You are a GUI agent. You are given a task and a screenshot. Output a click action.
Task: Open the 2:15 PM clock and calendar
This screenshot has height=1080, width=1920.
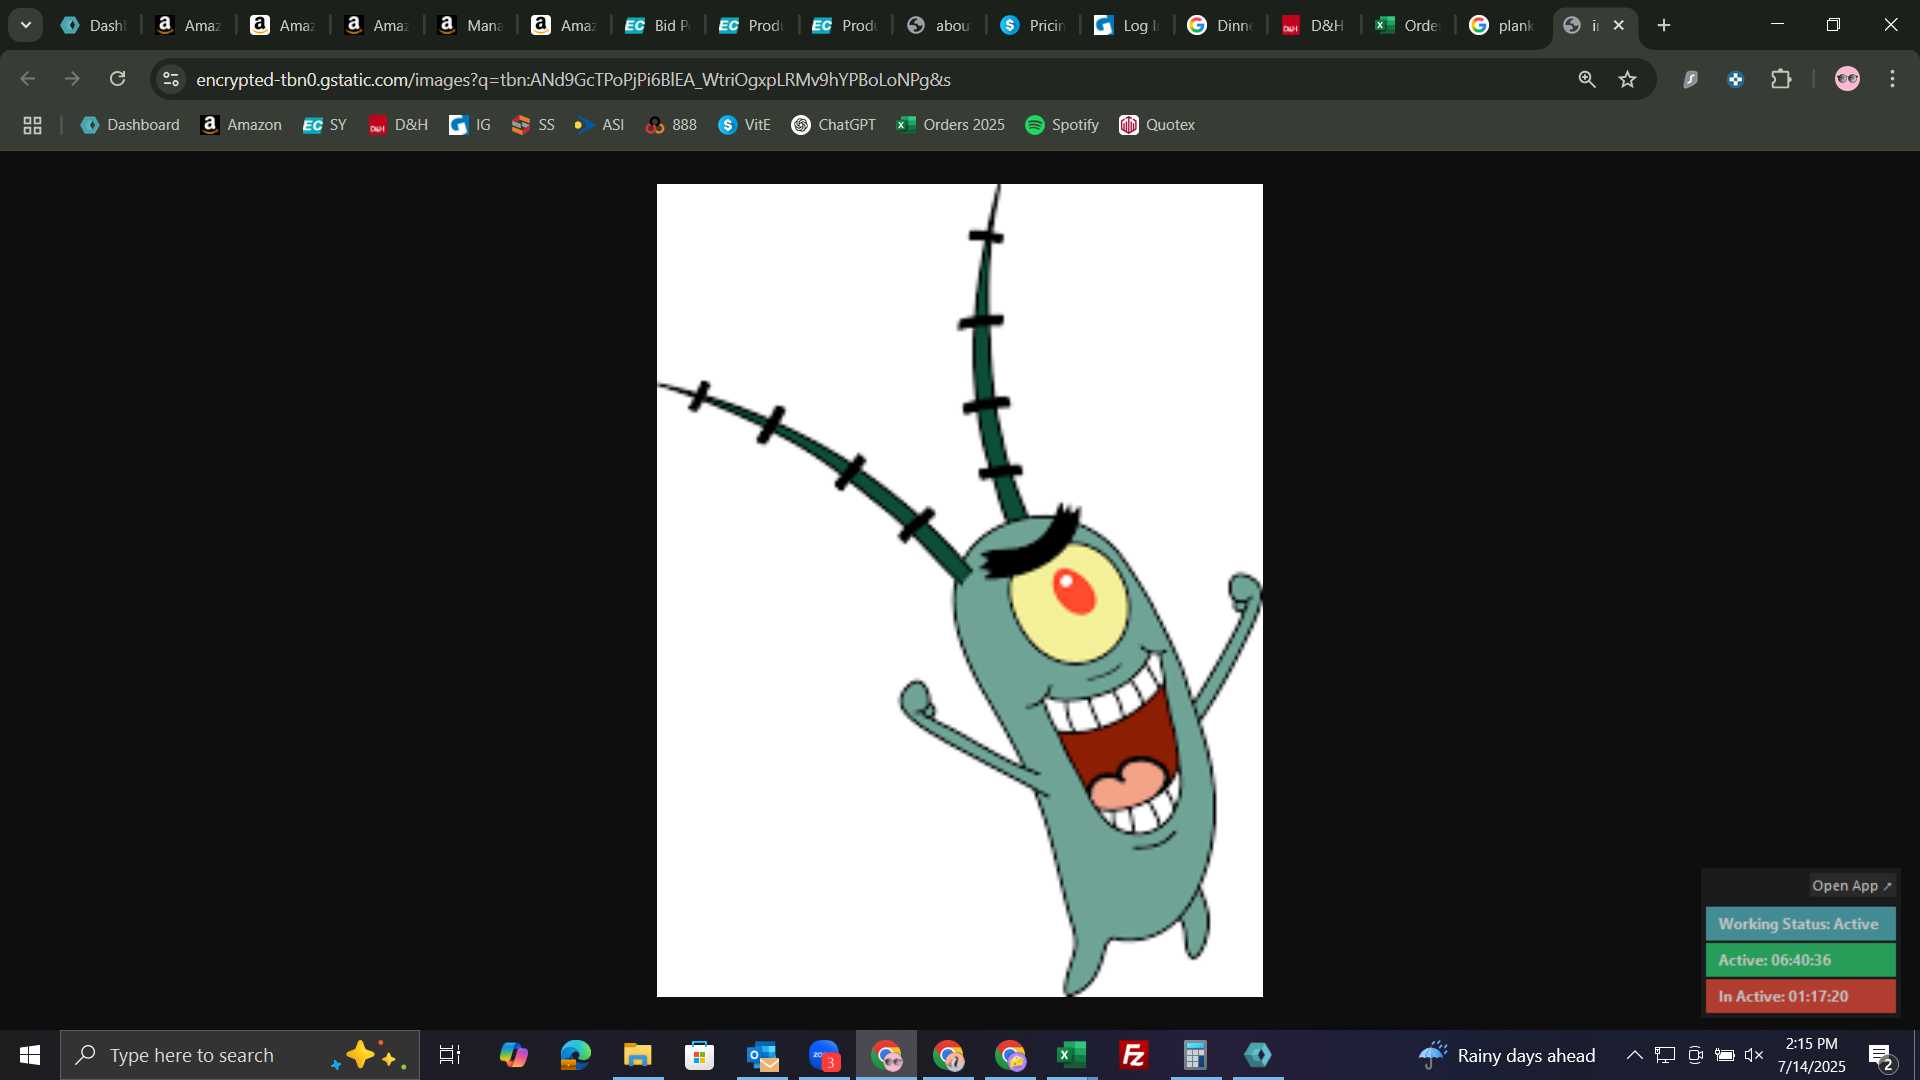[x=1812, y=1055]
